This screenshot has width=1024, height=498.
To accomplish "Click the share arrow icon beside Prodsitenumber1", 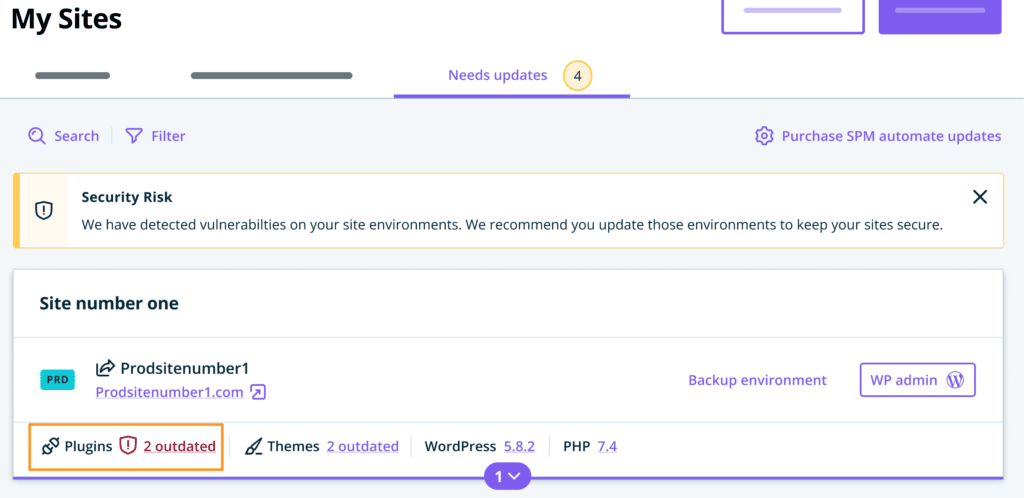I will [x=104, y=368].
